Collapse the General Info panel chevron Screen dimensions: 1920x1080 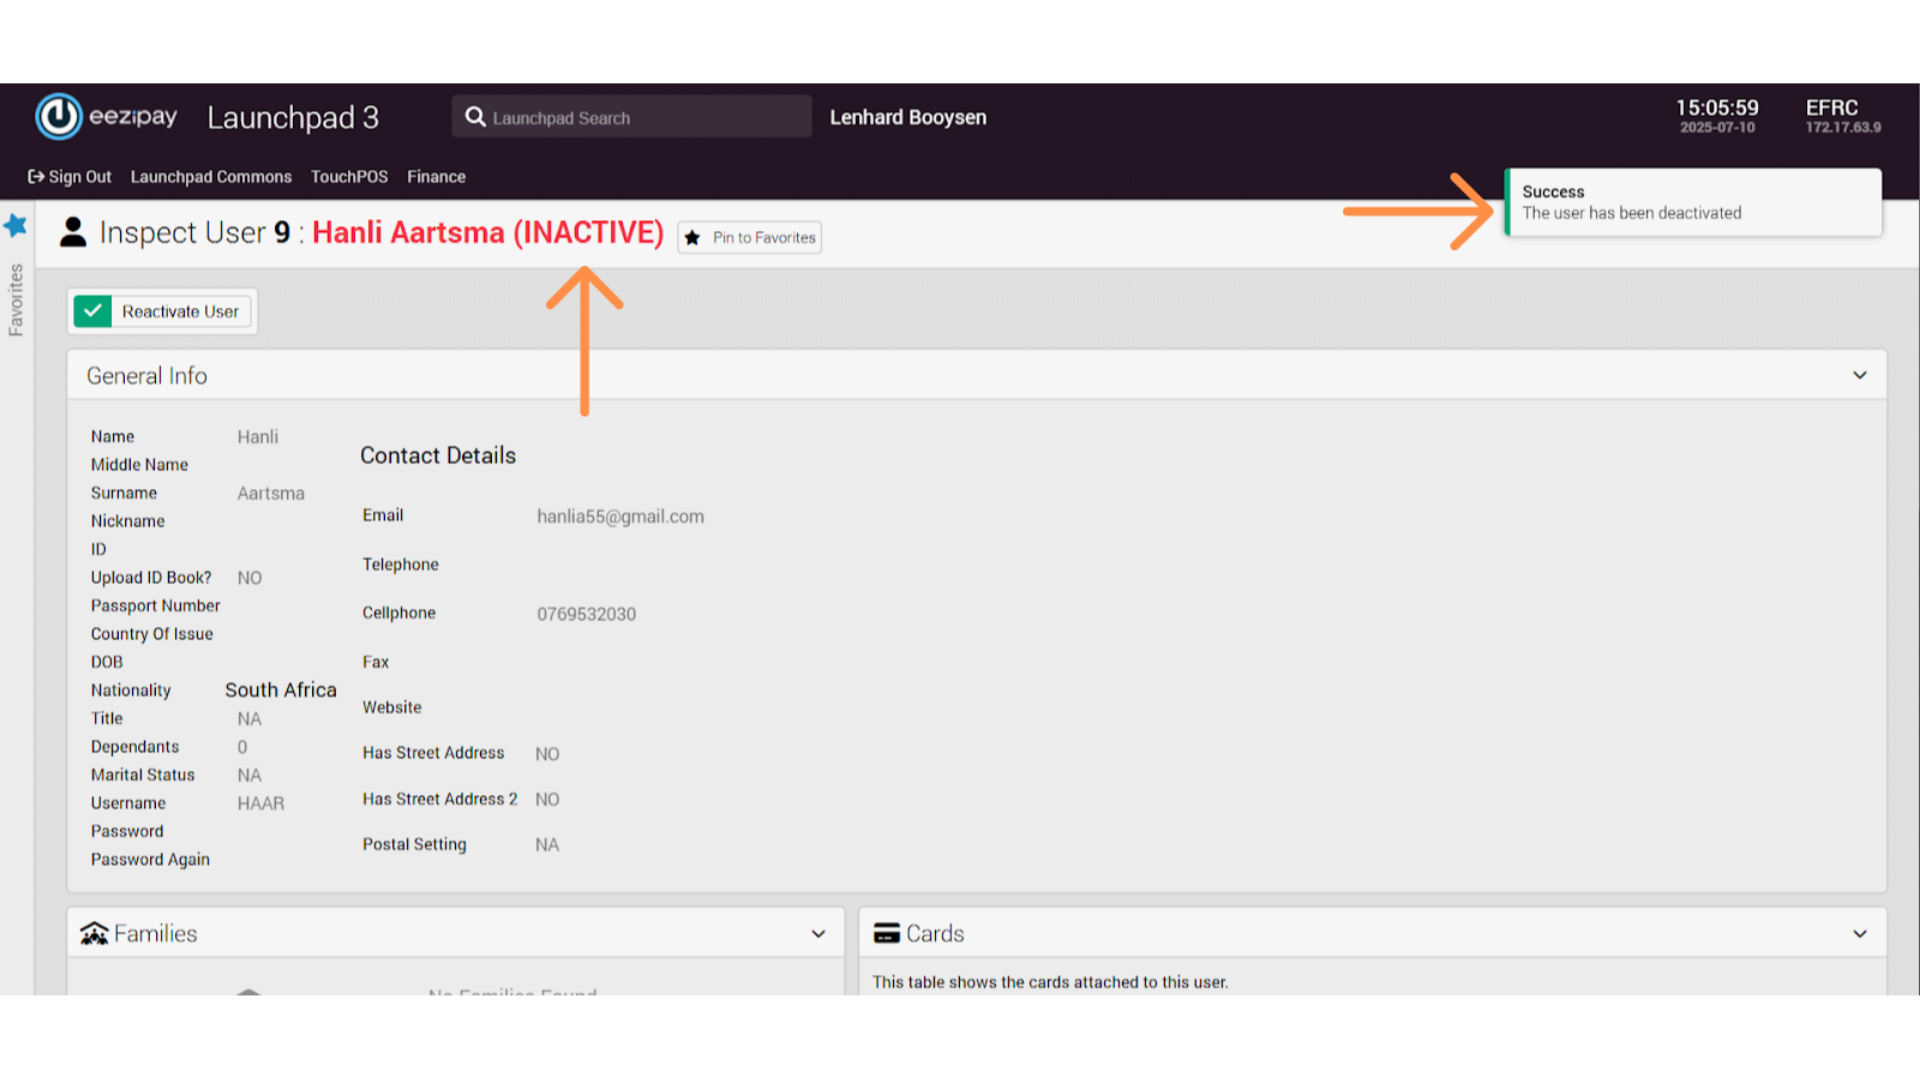[1860, 375]
